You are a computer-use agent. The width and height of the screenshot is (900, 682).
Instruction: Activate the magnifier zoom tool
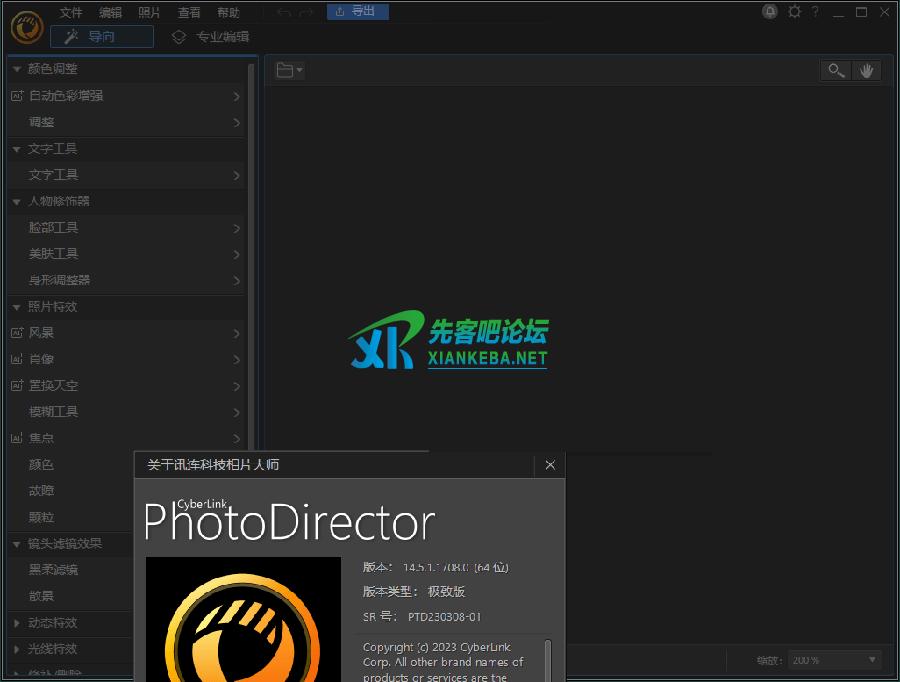click(x=836, y=70)
